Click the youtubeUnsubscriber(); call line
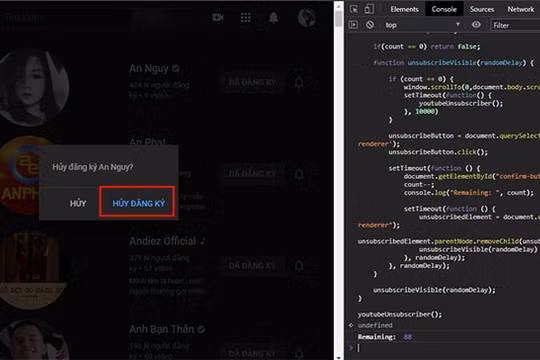Screen dimensions: 540x360 click(x=399, y=314)
